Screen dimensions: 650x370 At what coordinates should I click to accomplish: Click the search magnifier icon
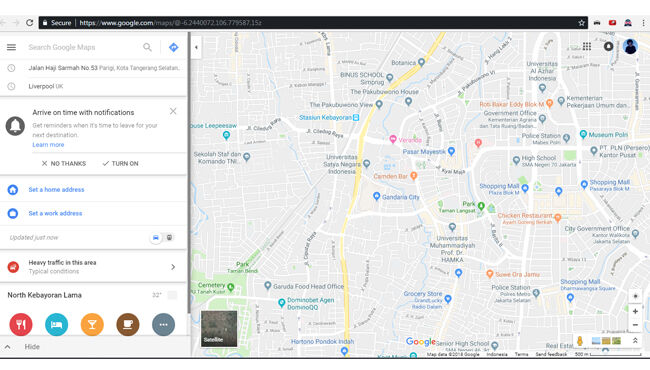(x=147, y=47)
